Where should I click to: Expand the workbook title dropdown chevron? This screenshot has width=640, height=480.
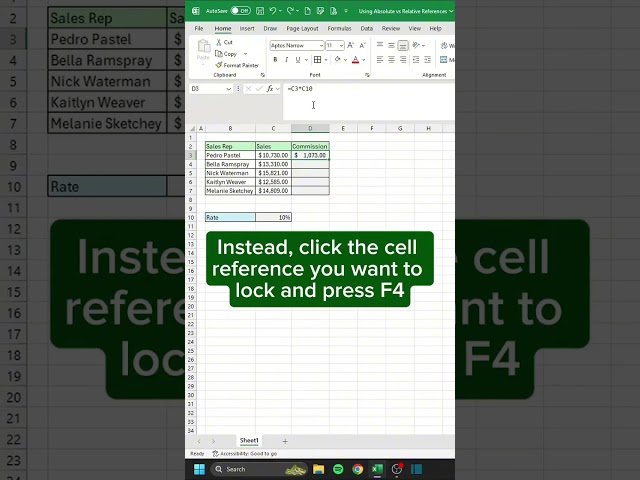point(451,11)
